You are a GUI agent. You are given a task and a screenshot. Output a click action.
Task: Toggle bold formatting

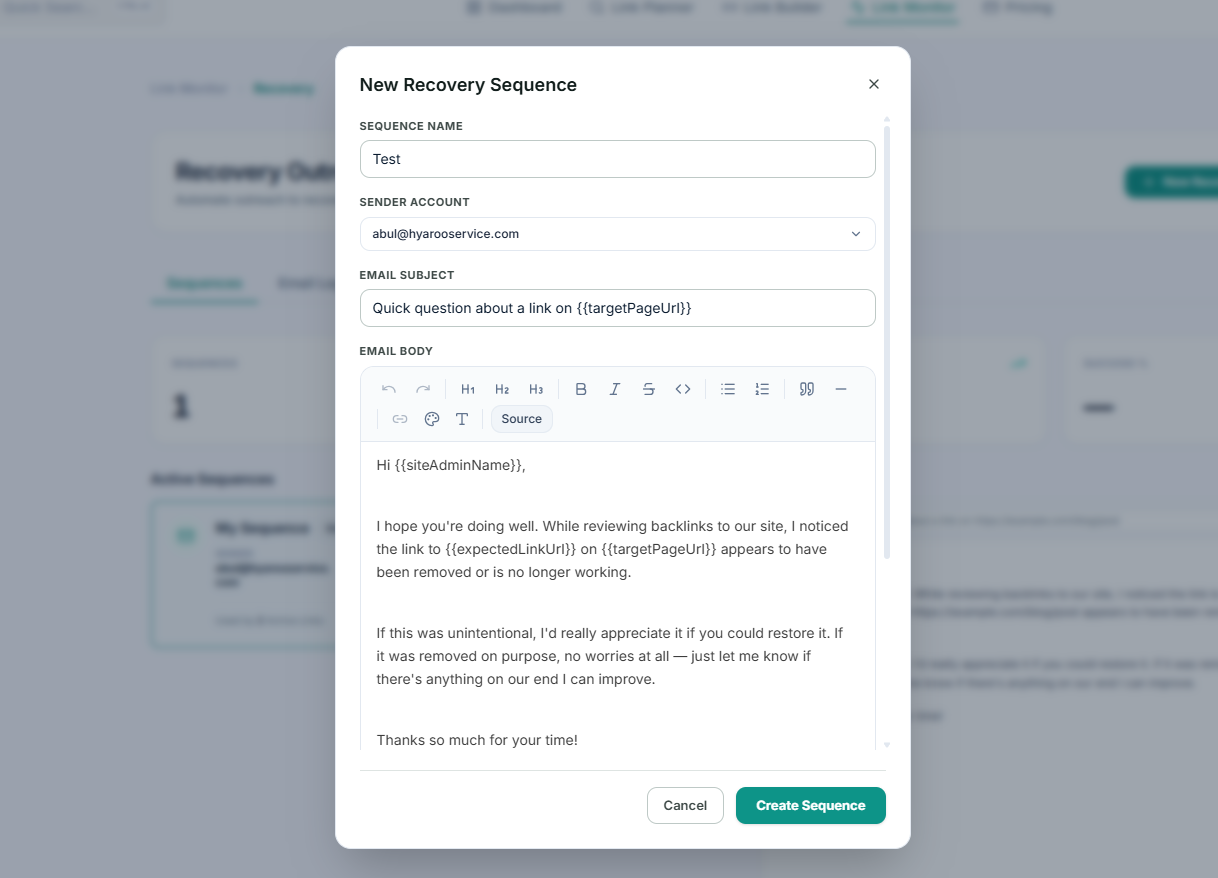pos(581,389)
